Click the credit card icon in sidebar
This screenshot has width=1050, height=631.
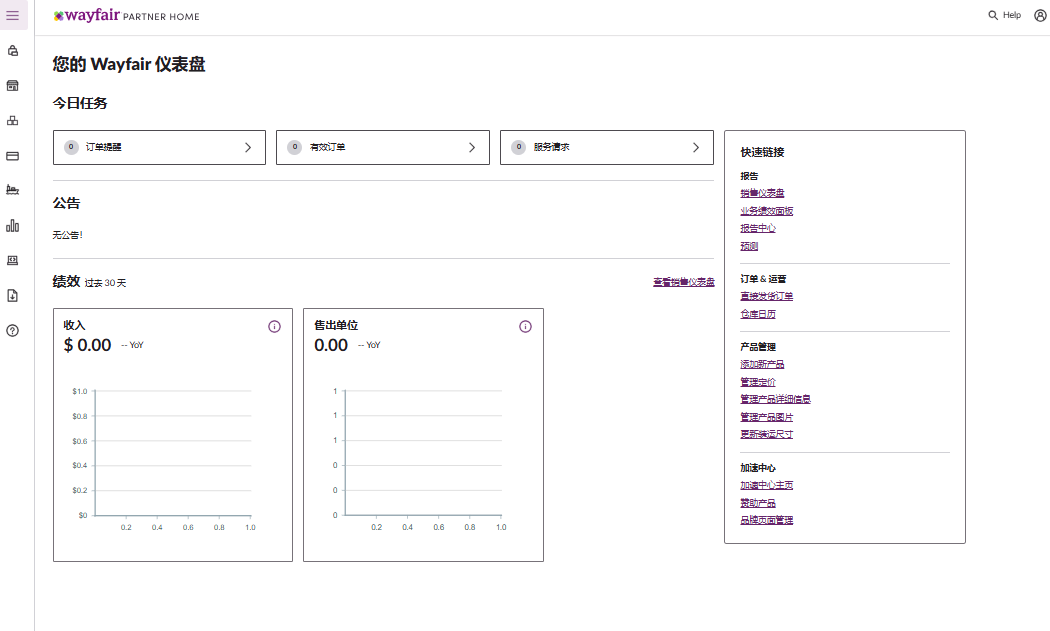click(x=13, y=156)
